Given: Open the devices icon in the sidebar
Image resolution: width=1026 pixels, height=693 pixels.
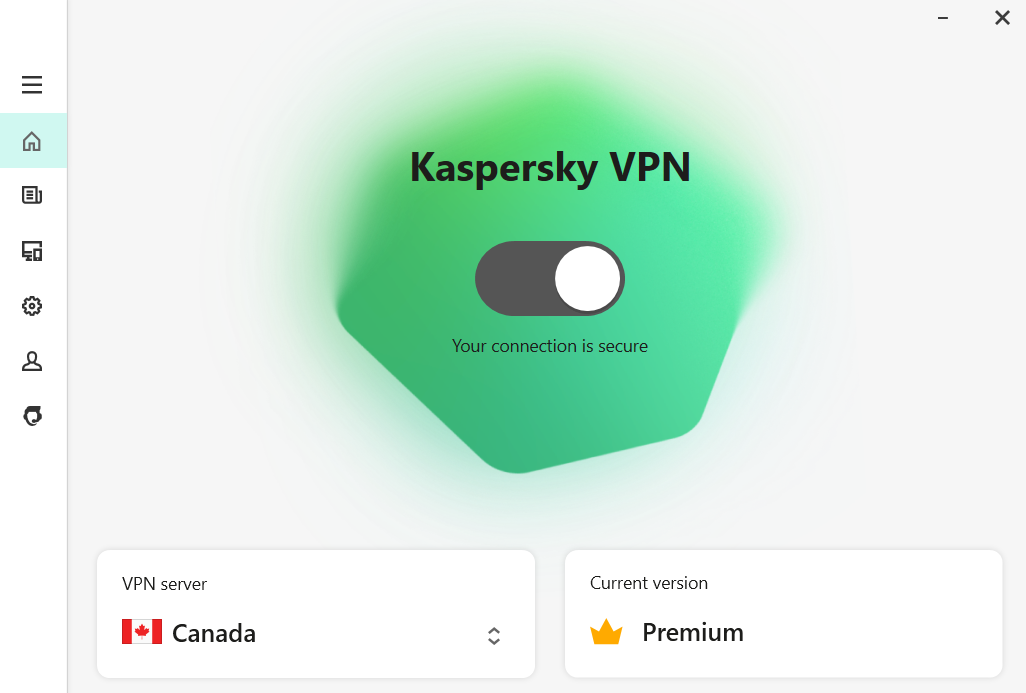Looking at the screenshot, I should pos(32,251).
